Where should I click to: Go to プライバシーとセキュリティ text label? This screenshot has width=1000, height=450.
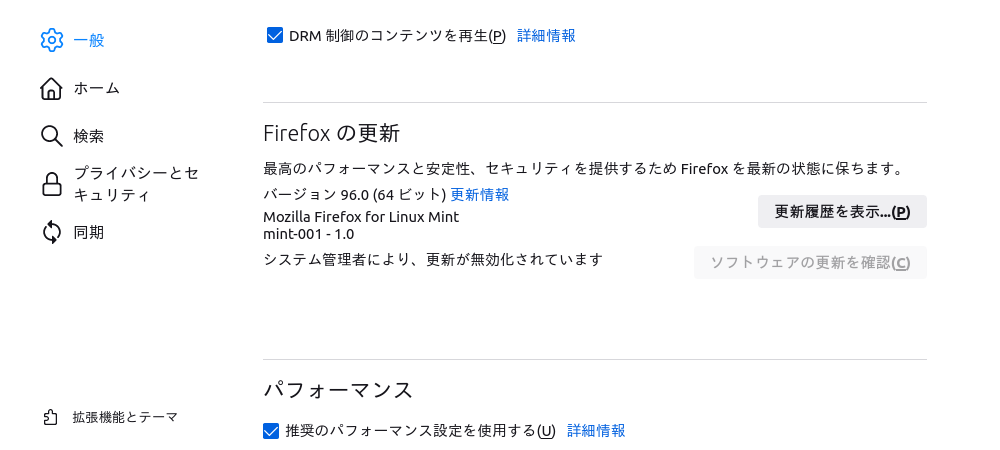[137, 184]
